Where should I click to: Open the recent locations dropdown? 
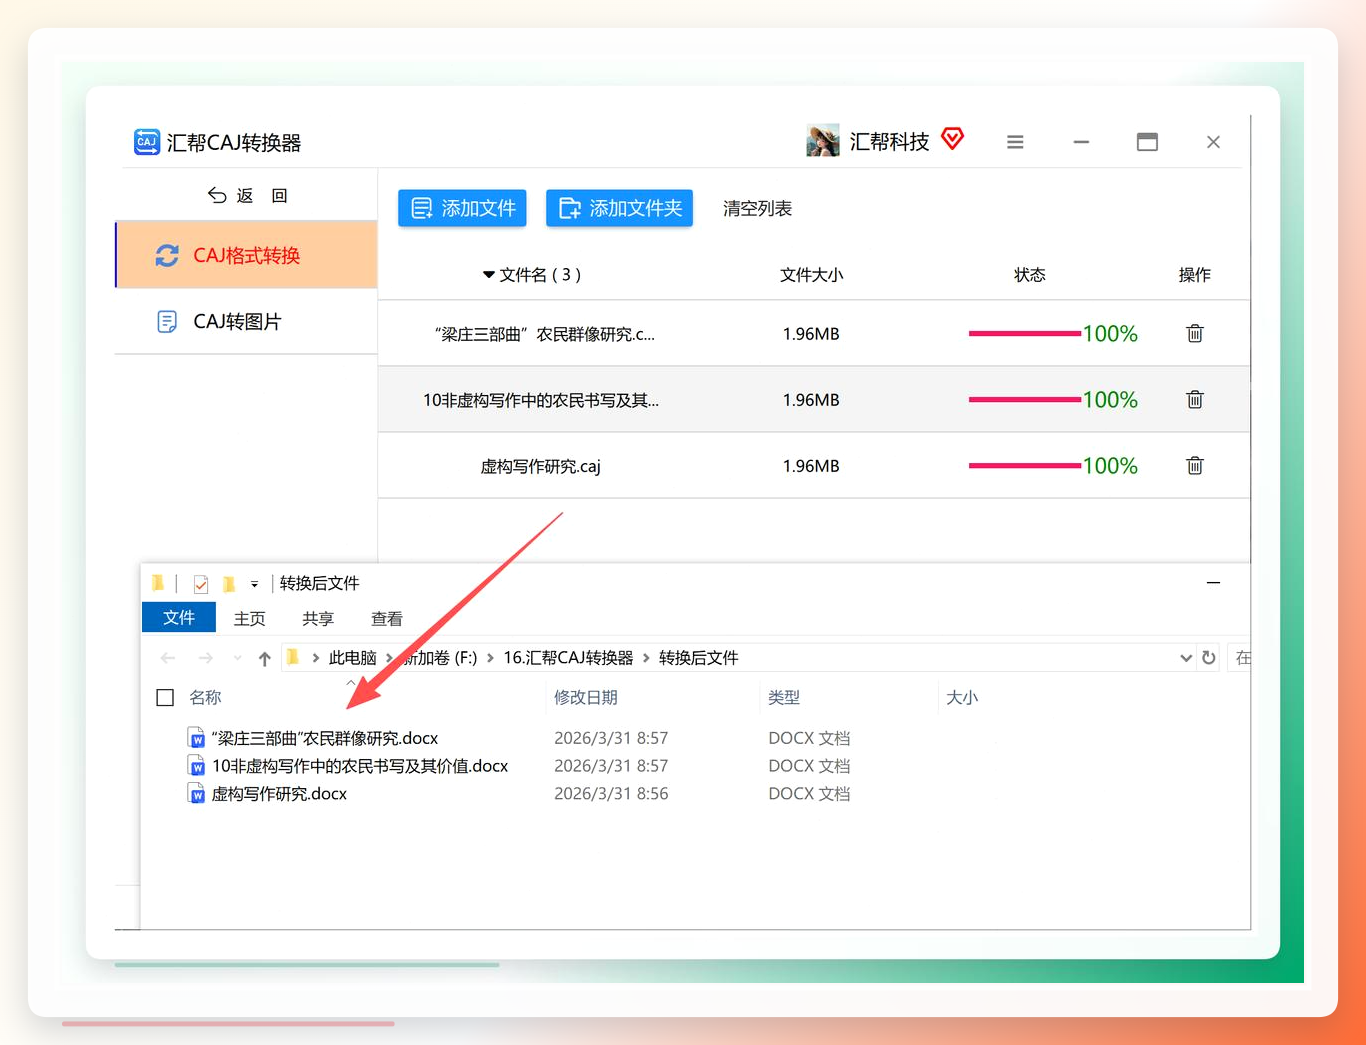(237, 657)
